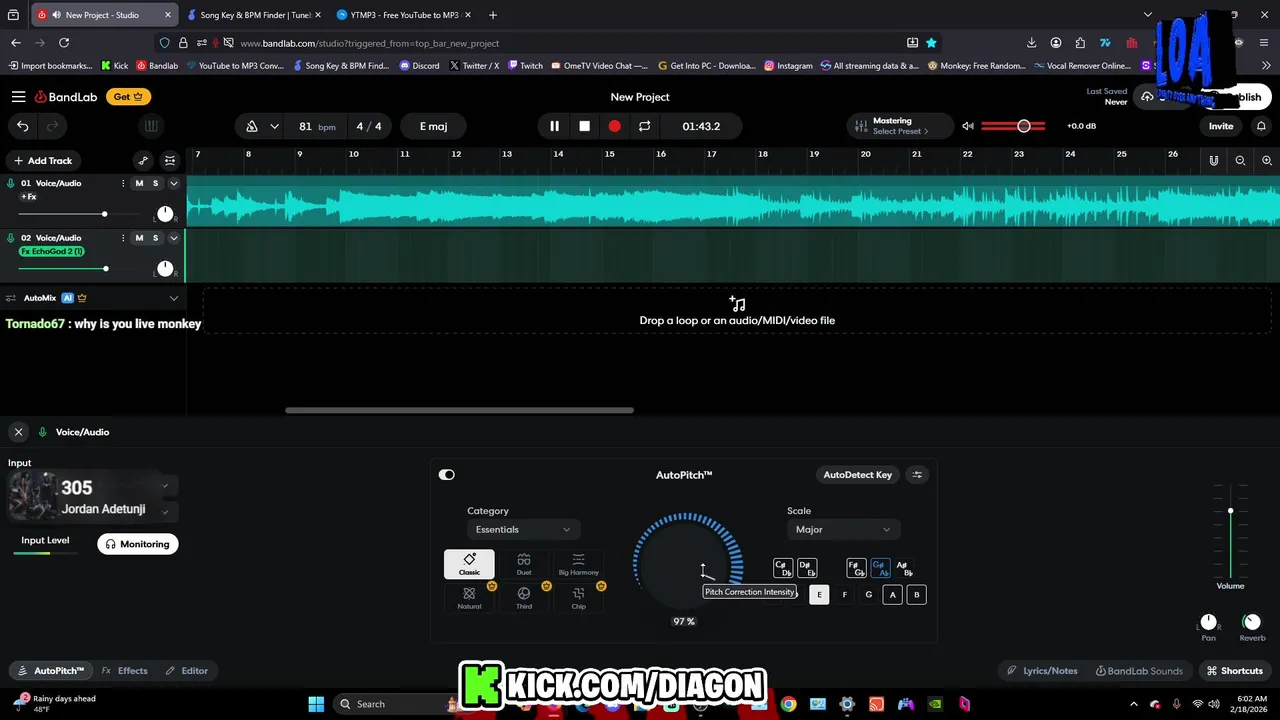Open the AutoPitch advanced settings sliders icon
The image size is (1280, 720).
[x=918, y=475]
